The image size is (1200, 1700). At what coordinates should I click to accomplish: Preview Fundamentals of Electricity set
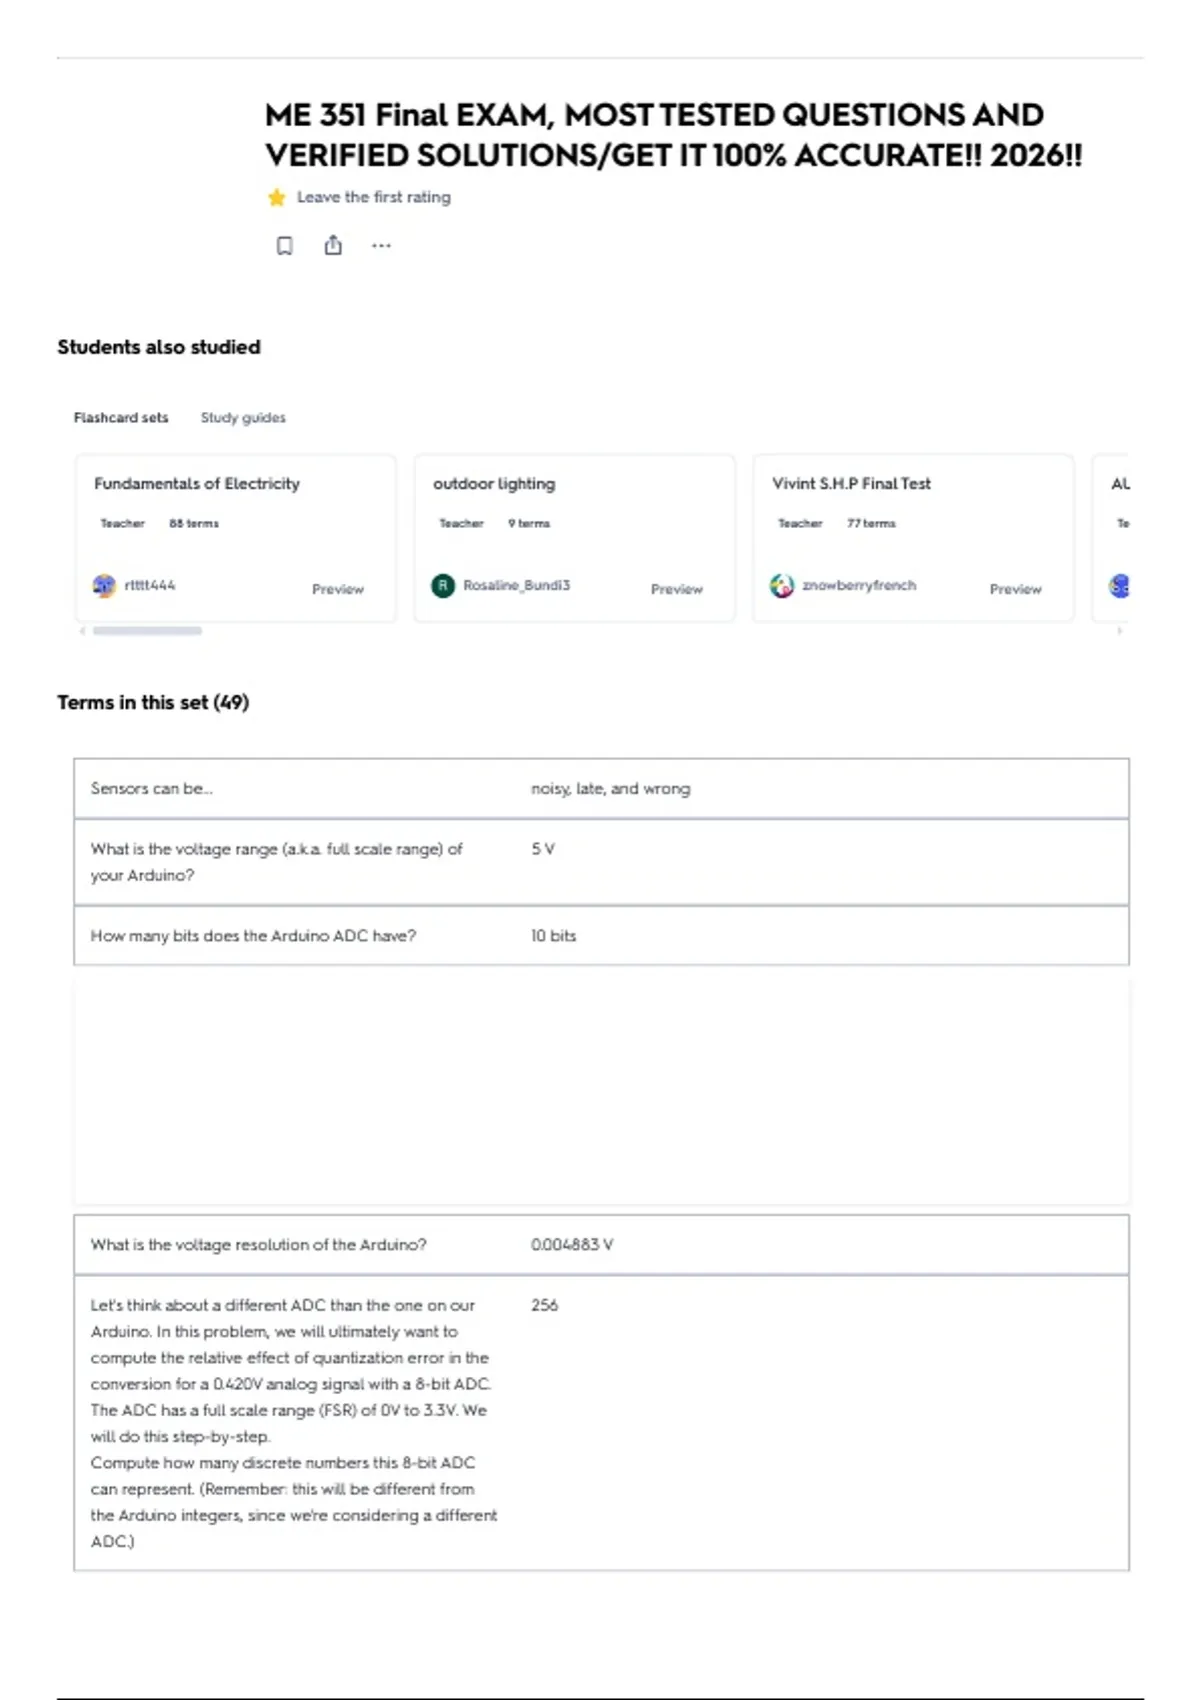tap(338, 589)
